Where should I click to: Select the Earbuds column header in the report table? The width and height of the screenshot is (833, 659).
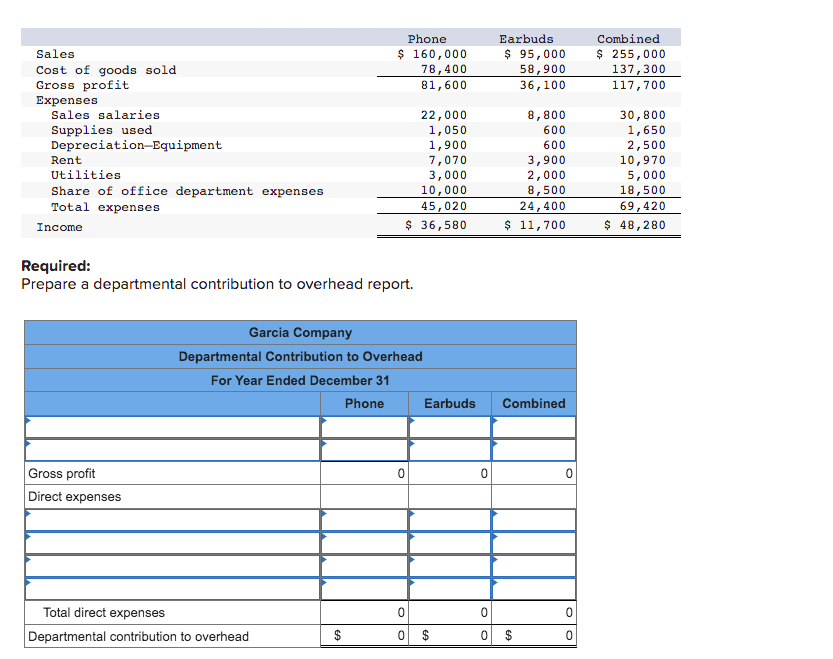(449, 403)
